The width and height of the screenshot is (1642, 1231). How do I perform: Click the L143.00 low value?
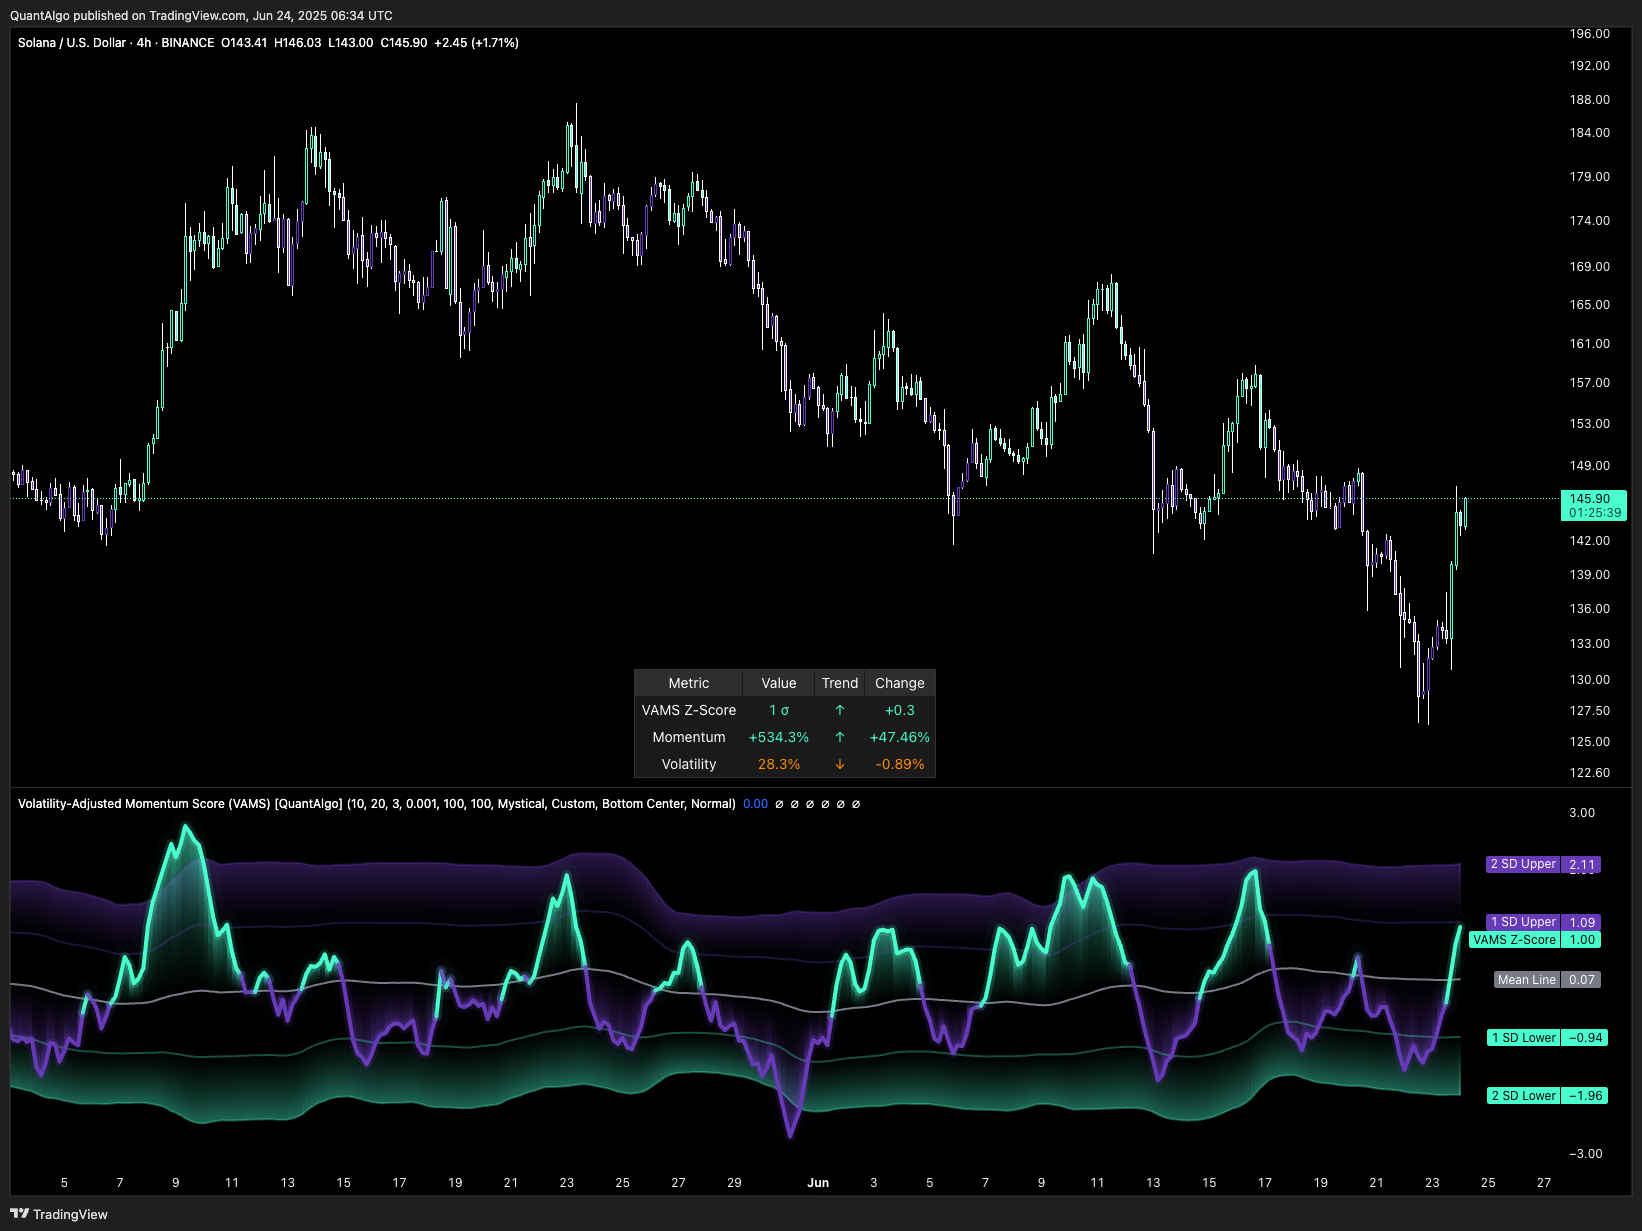351,43
